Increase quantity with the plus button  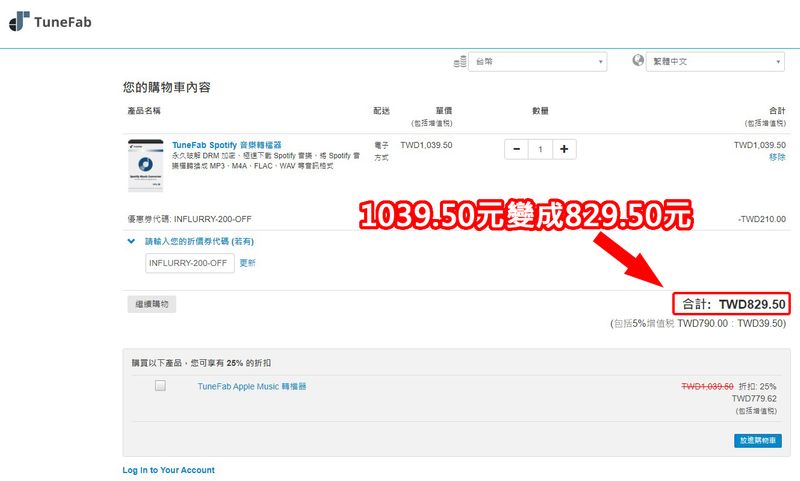pyautogui.click(x=564, y=149)
